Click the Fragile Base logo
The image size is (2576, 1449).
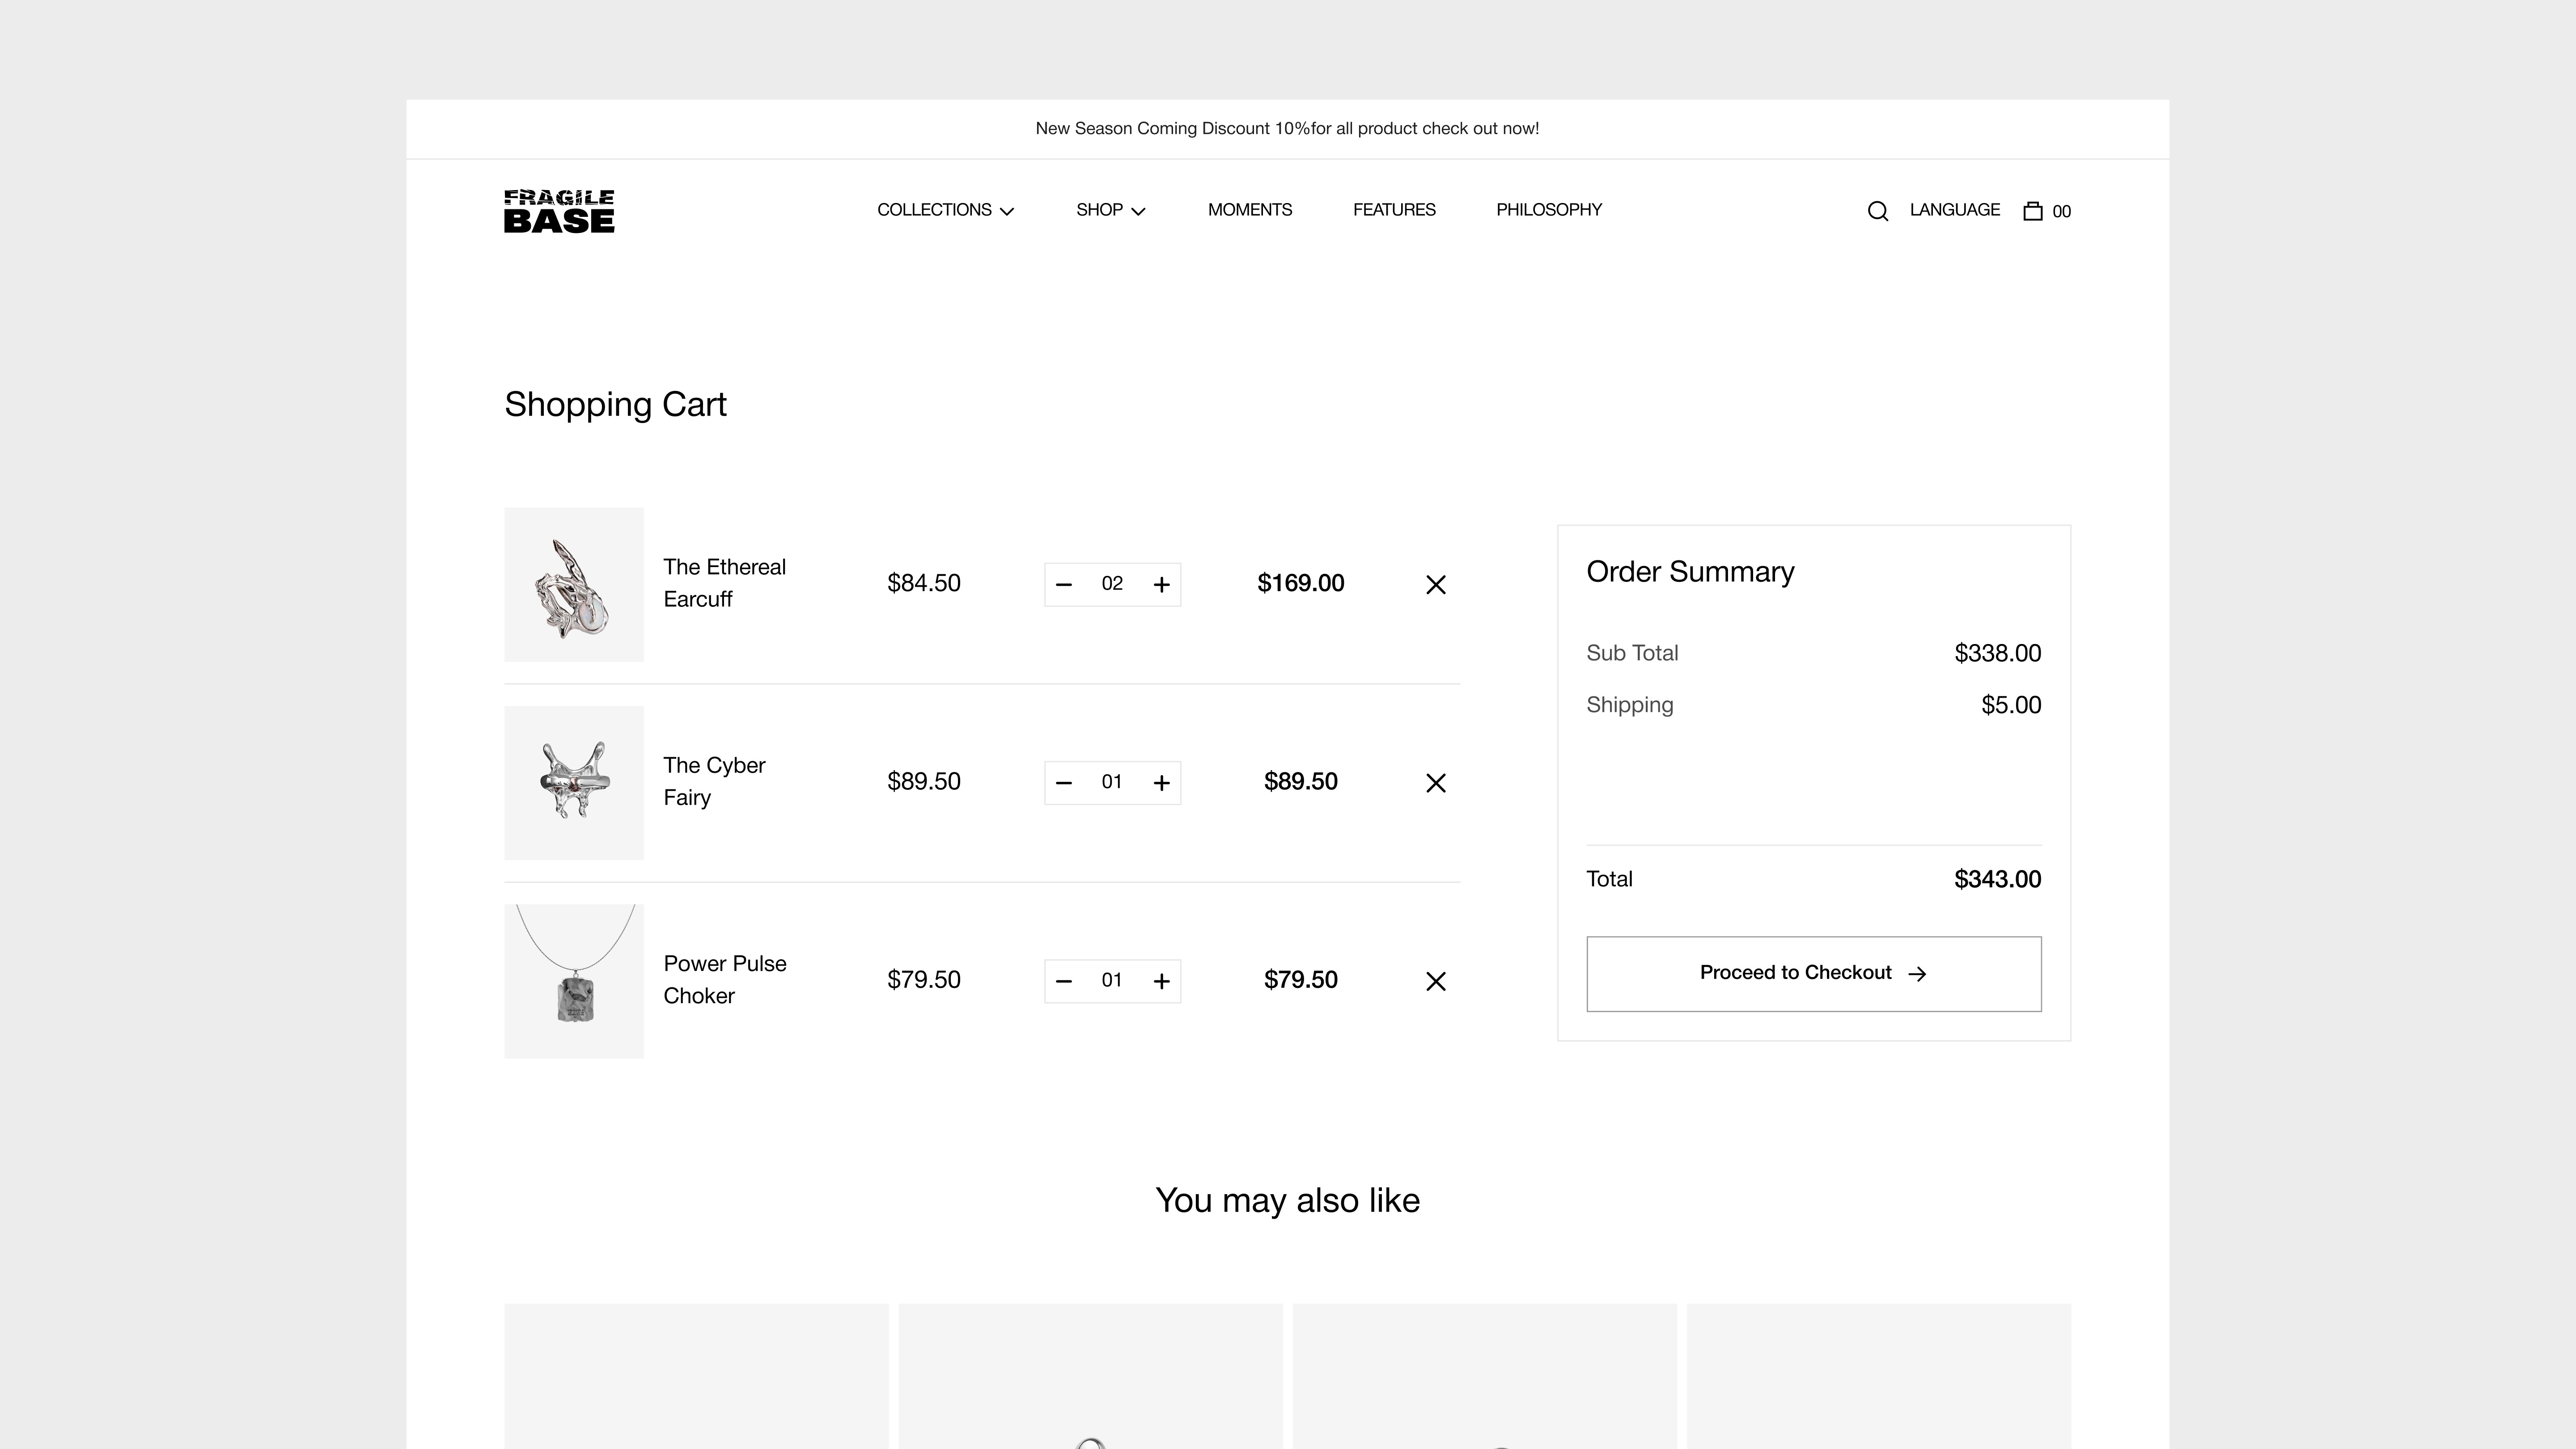[x=559, y=211]
